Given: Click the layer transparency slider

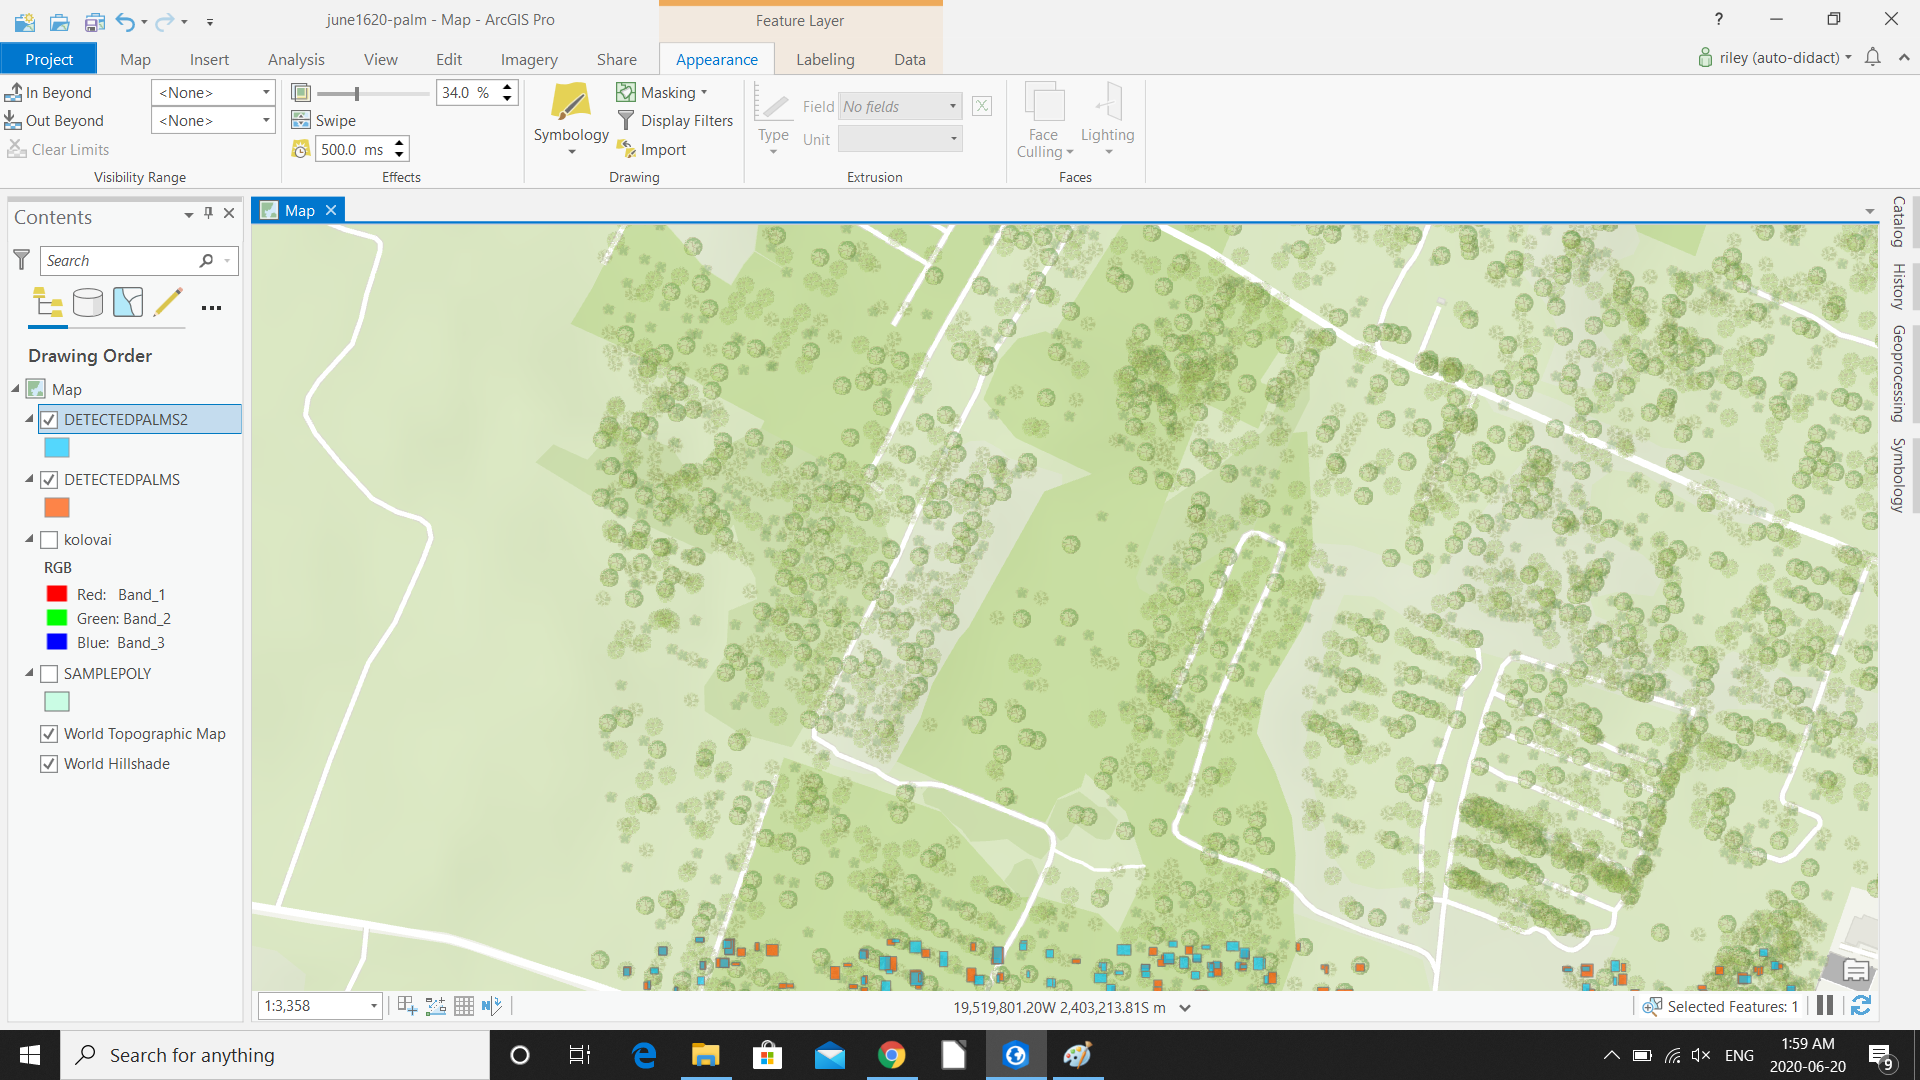Looking at the screenshot, I should coord(373,93).
